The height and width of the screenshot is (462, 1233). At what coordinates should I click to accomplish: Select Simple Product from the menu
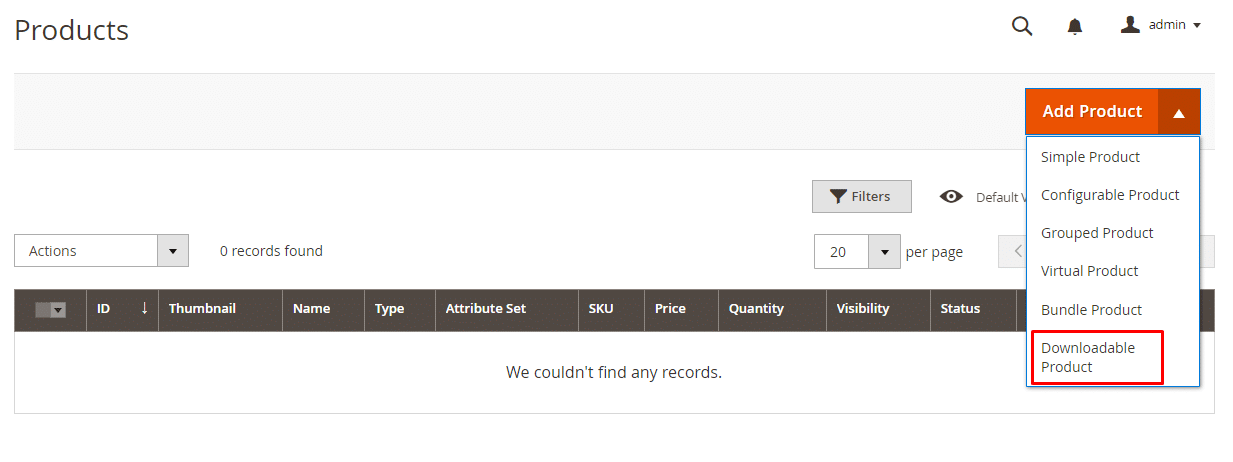click(1090, 157)
